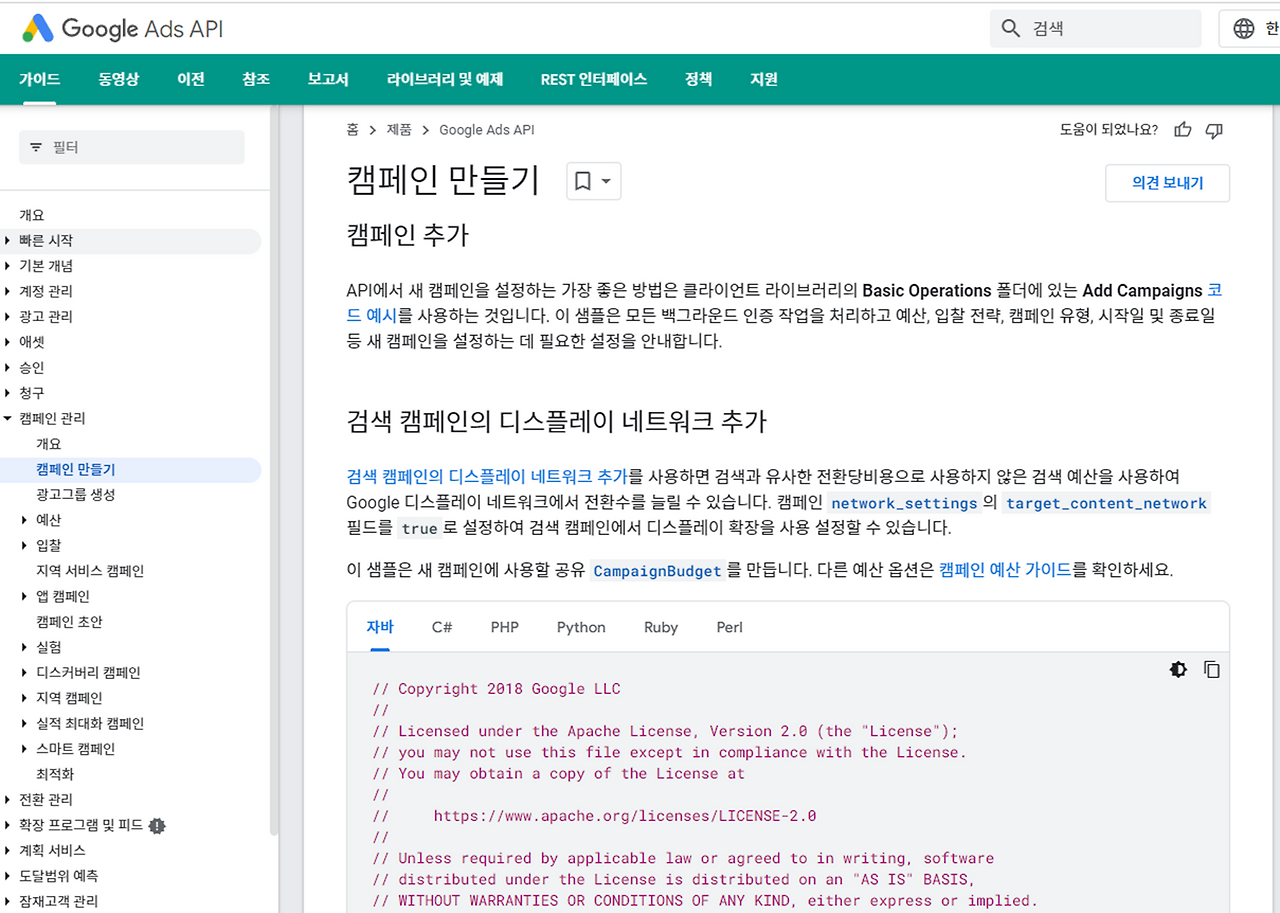Expand the 예산 subsection

click(25, 520)
